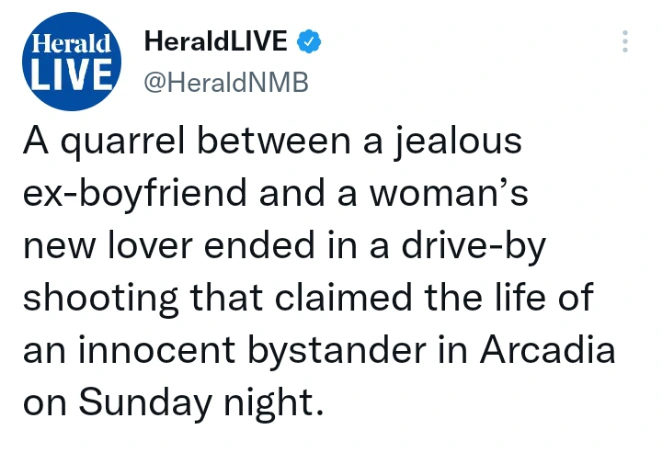Open the HeraldLIVE round profile avatar

point(72,62)
